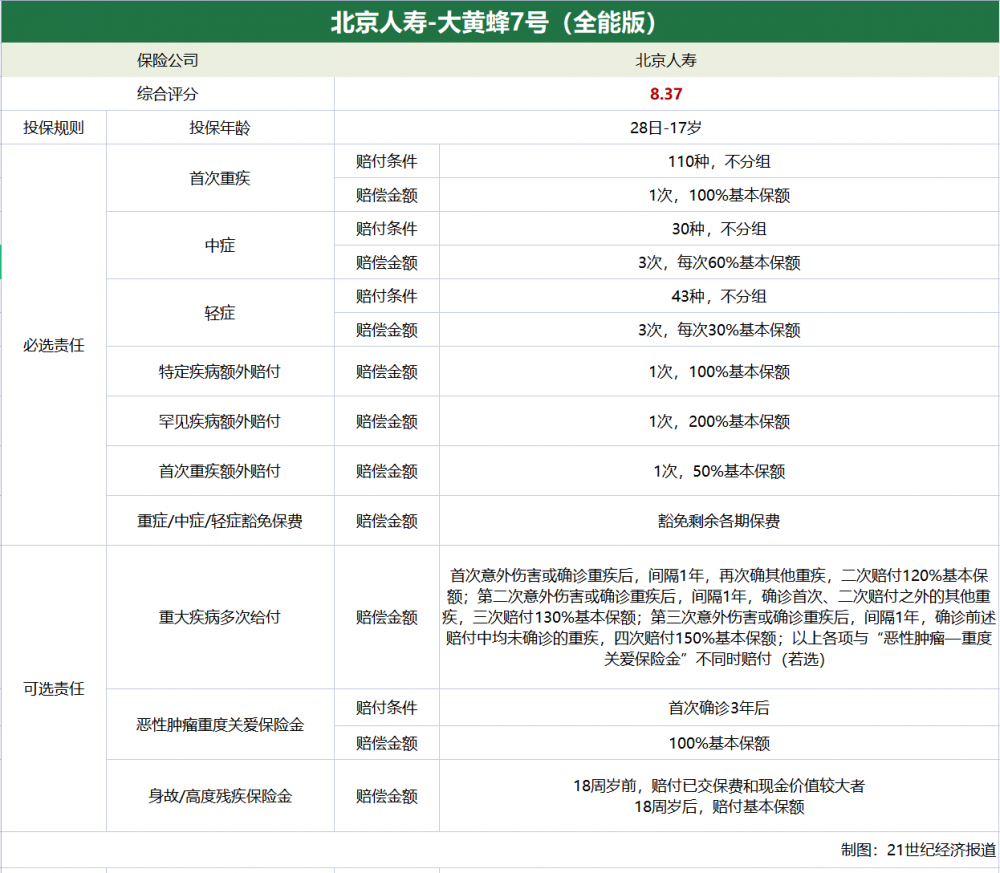Select the 特定疾病额外赔付 cell

tap(220, 372)
